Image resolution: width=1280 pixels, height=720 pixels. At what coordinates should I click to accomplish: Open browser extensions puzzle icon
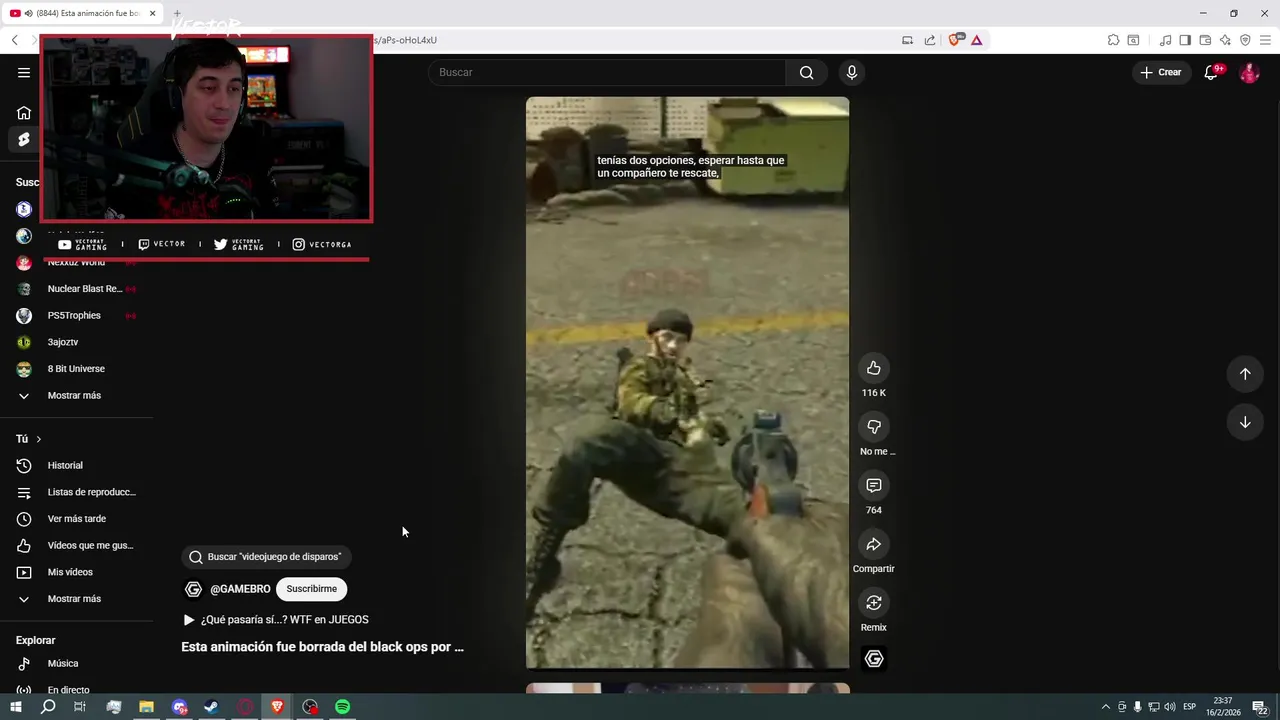click(x=1113, y=40)
